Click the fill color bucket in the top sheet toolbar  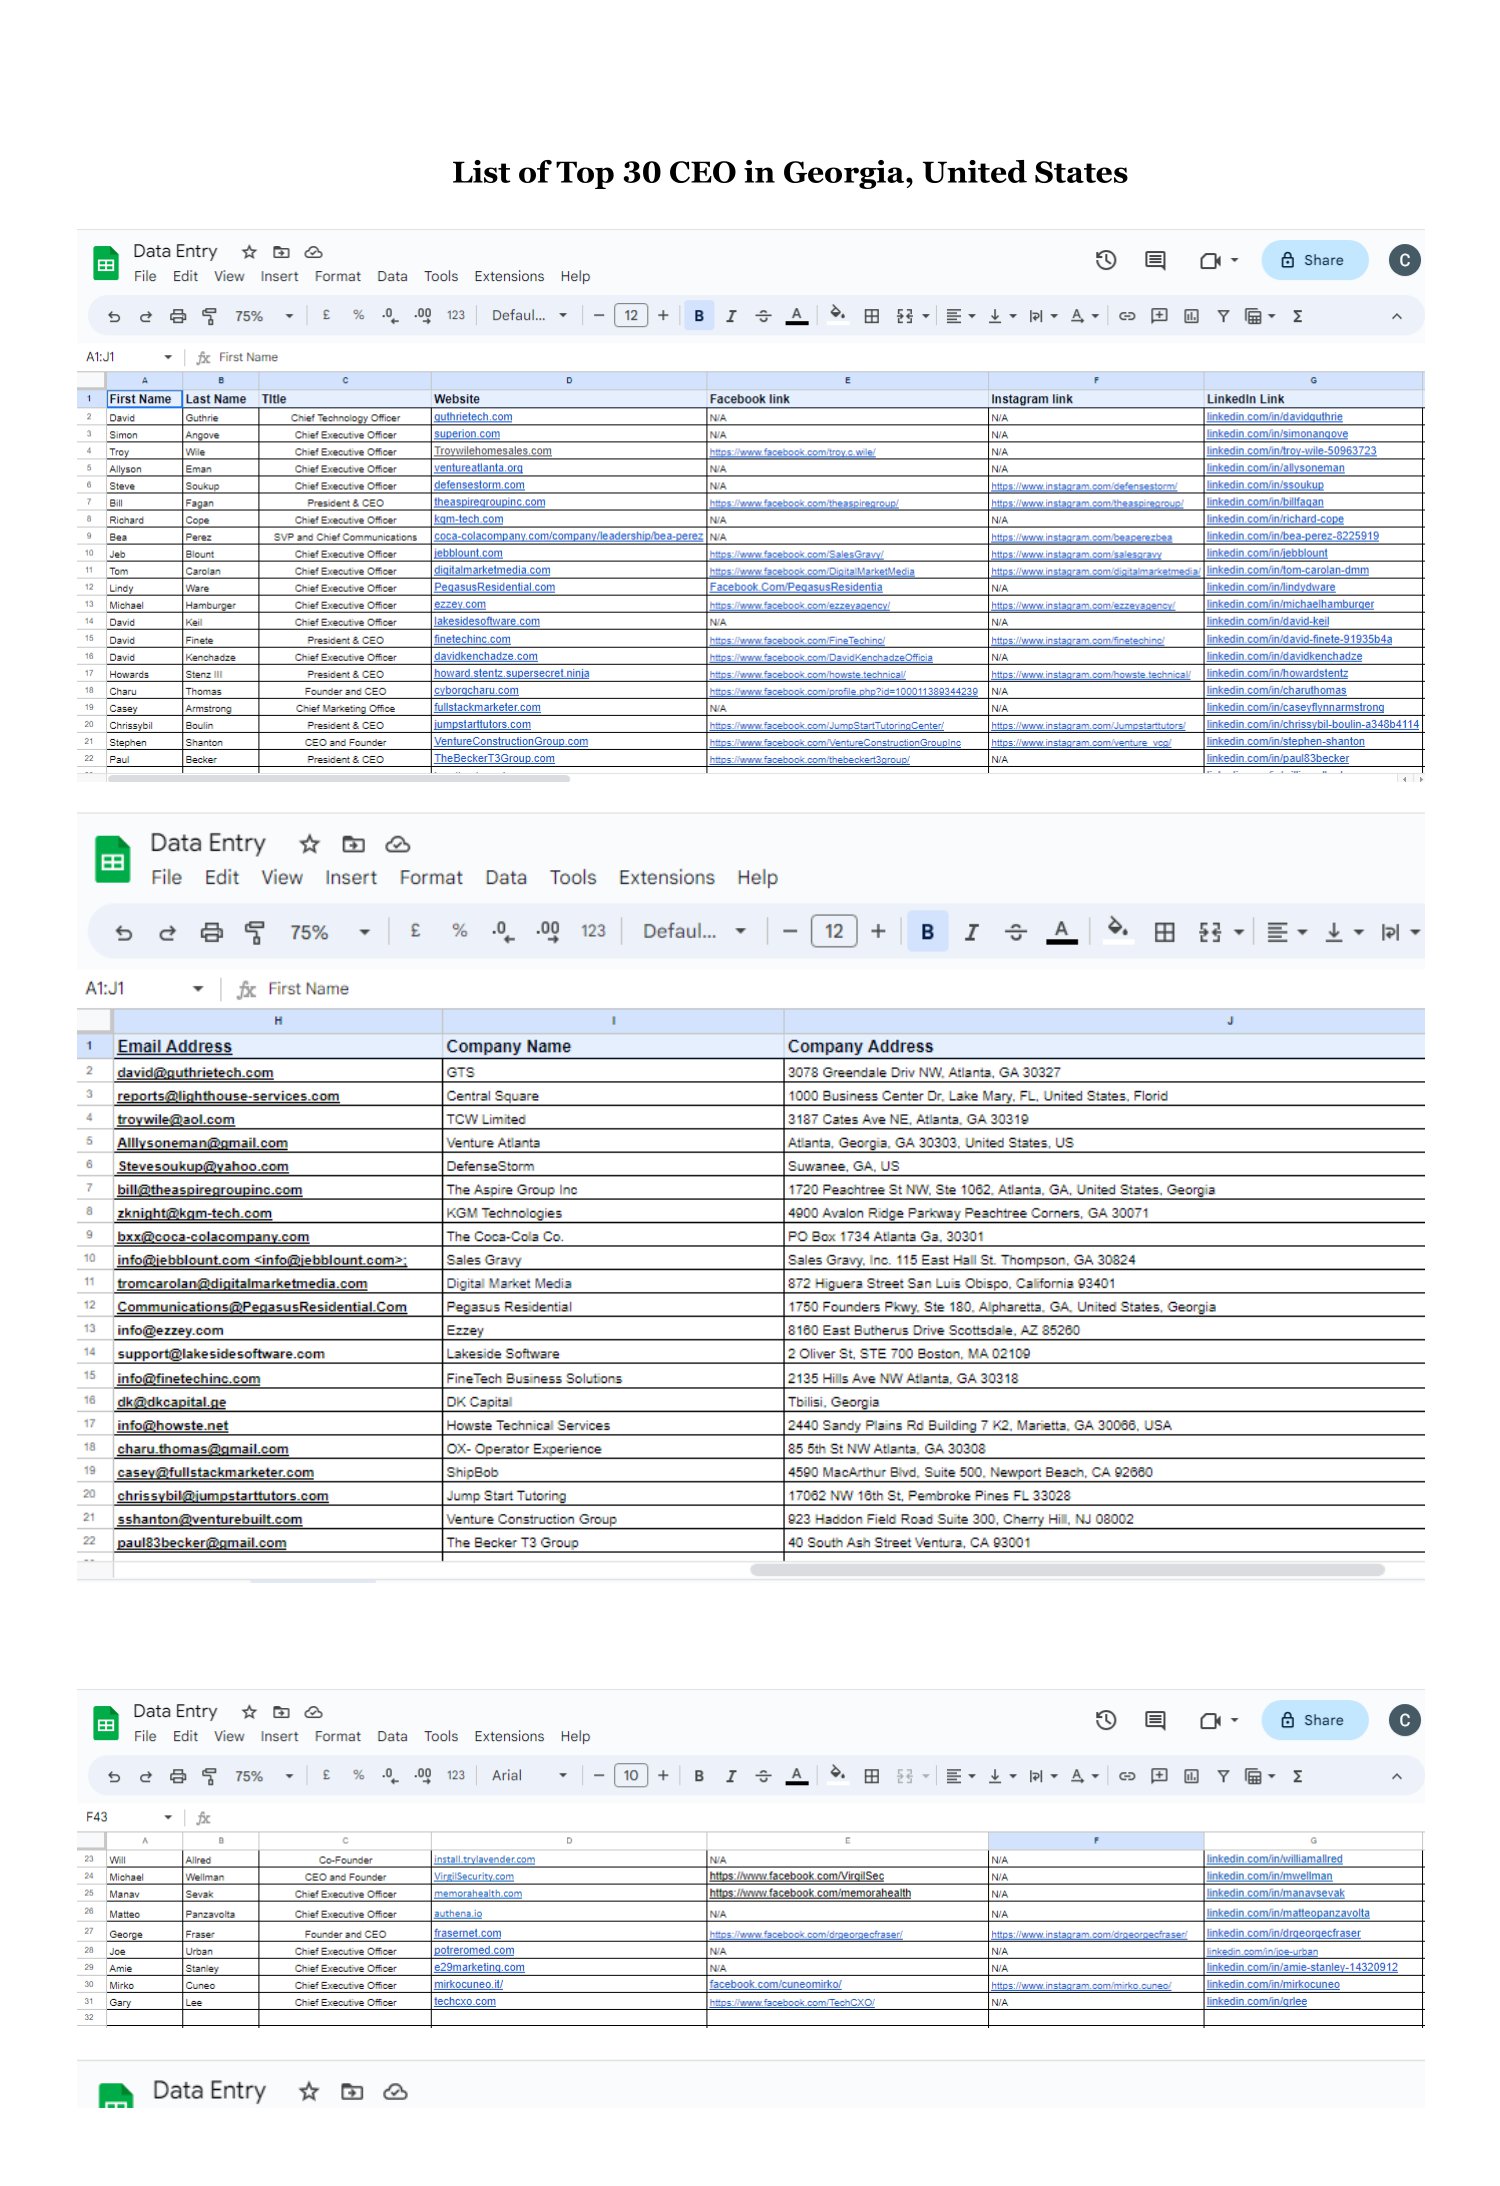838,315
